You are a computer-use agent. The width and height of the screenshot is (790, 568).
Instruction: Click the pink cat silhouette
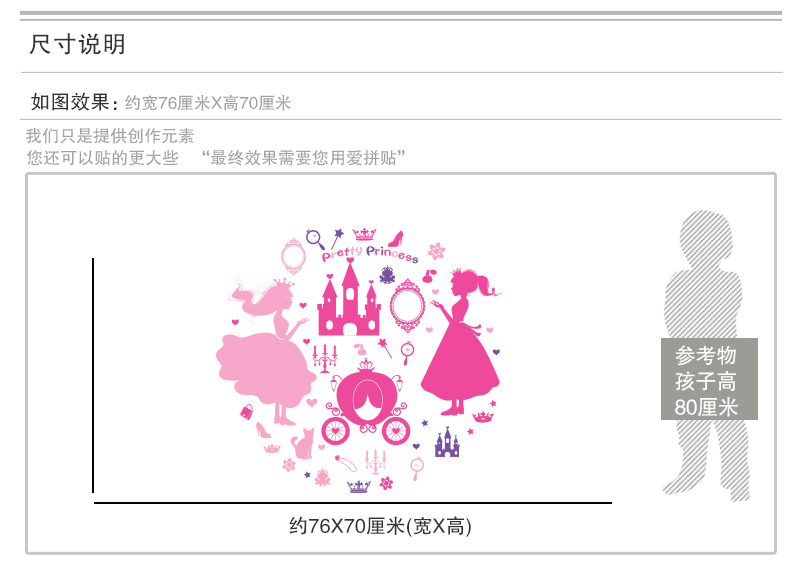tap(303, 444)
